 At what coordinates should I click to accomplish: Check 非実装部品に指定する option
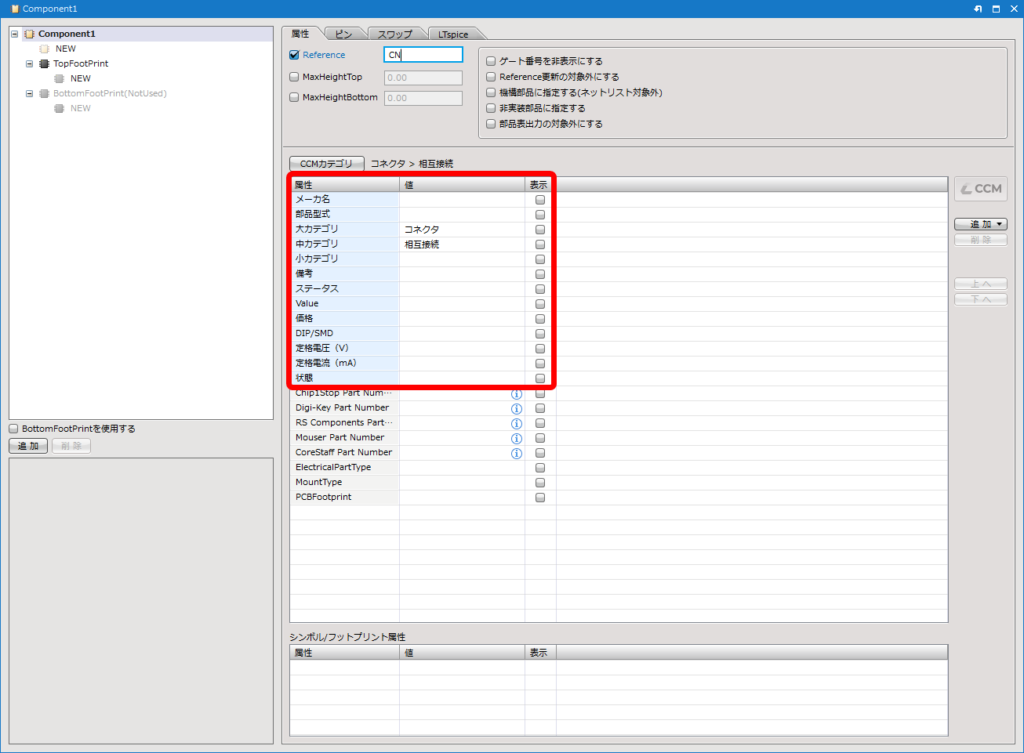[490, 108]
